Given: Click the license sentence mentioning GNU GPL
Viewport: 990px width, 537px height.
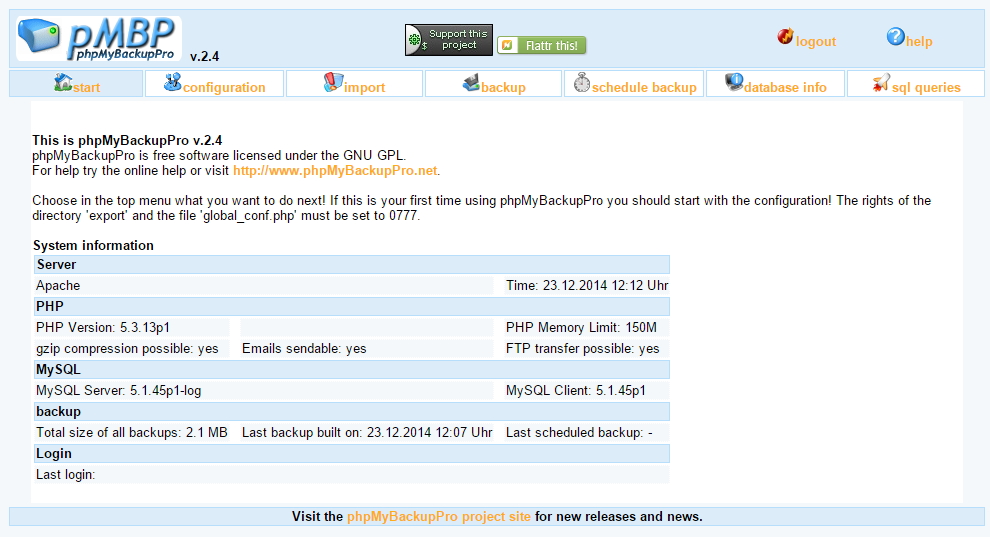Looking at the screenshot, I should pyautogui.click(x=219, y=155).
